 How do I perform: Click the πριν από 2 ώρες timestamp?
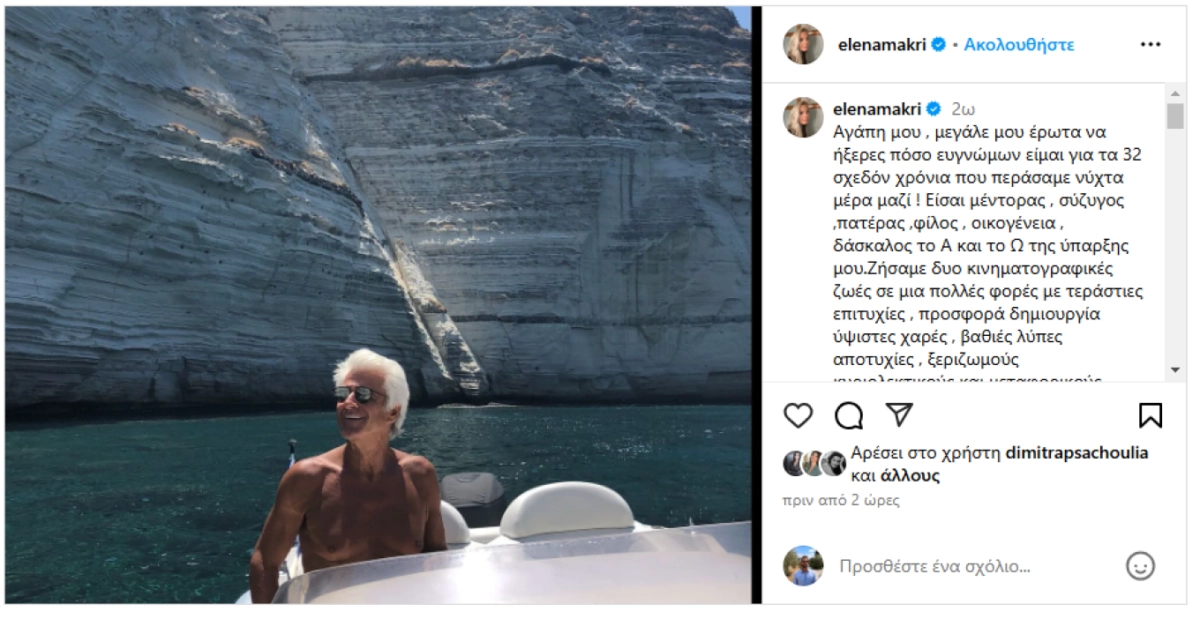[841, 500]
